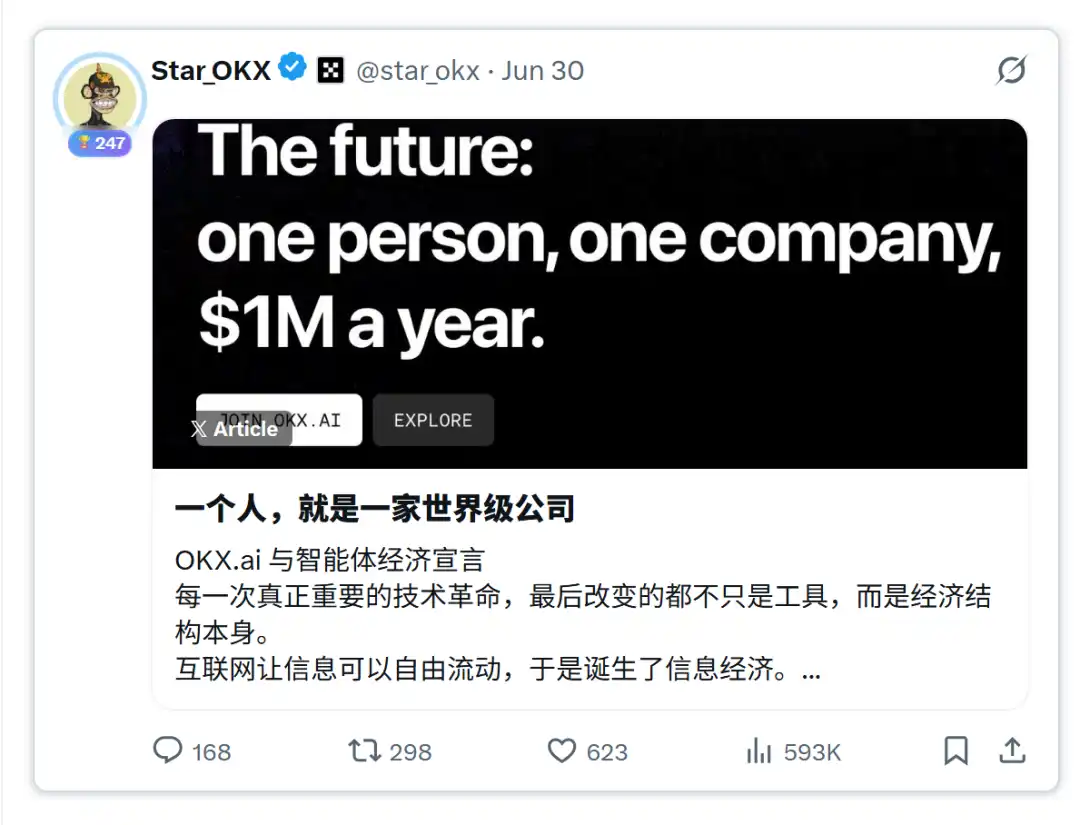This screenshot has height=825, width=1080.
Task: Bookmark this post
Action: pos(956,751)
